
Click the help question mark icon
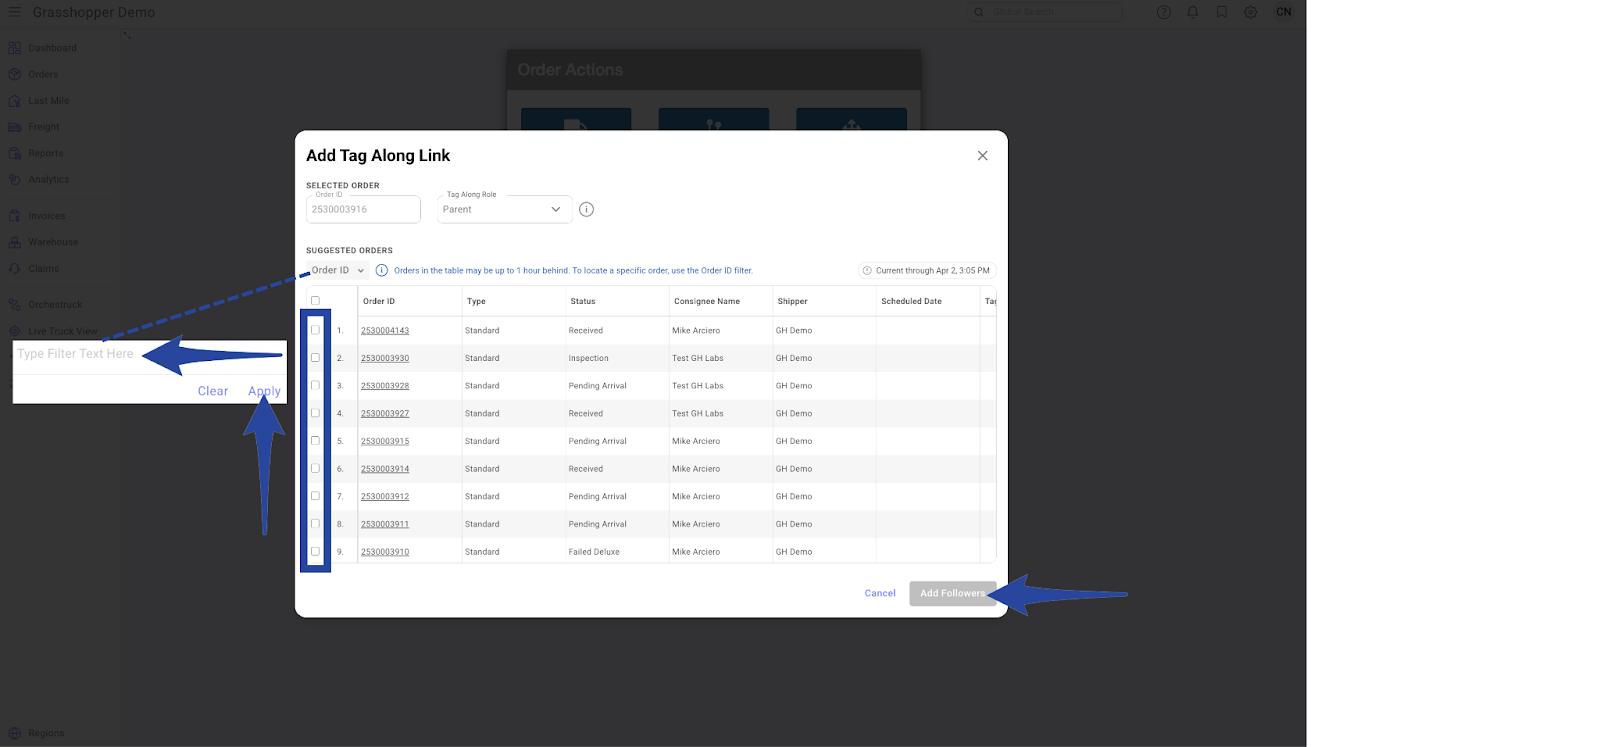coord(1163,12)
